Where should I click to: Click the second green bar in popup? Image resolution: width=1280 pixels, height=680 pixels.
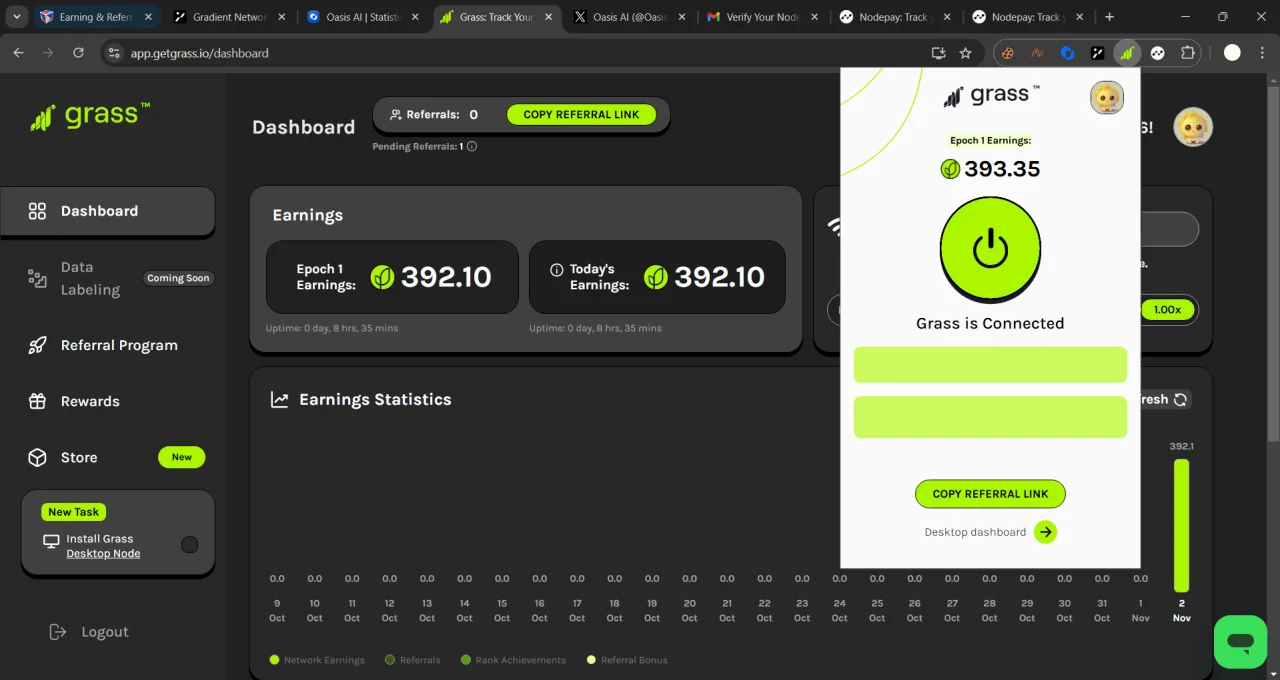[x=990, y=417]
